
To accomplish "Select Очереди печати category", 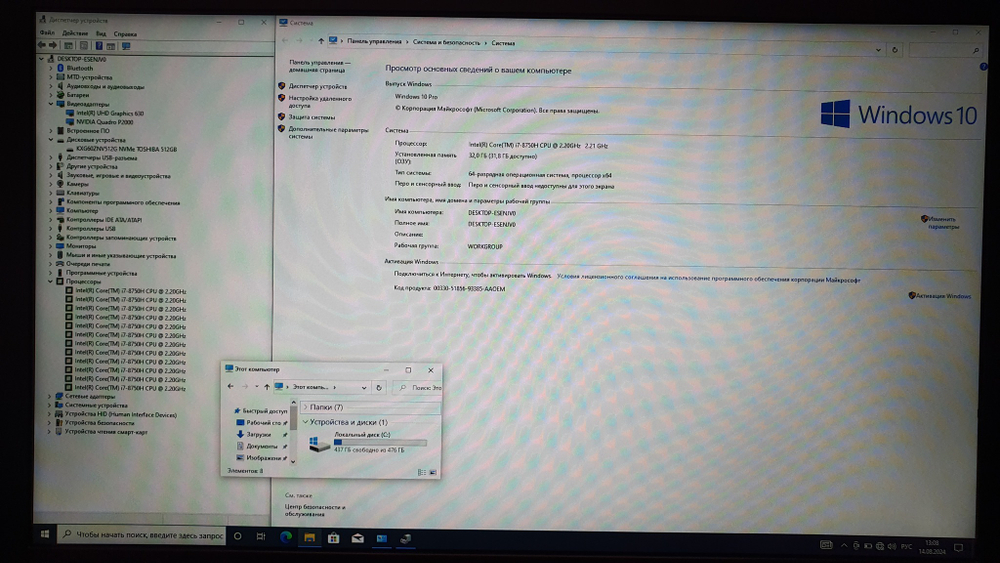I will pos(88,263).
